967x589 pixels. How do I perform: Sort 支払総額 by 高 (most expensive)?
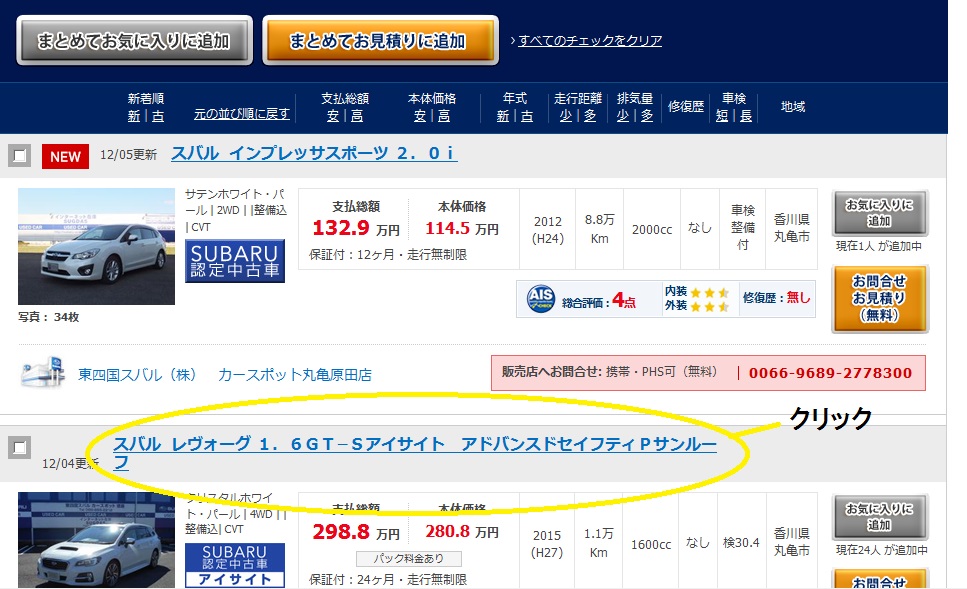pyautogui.click(x=357, y=116)
